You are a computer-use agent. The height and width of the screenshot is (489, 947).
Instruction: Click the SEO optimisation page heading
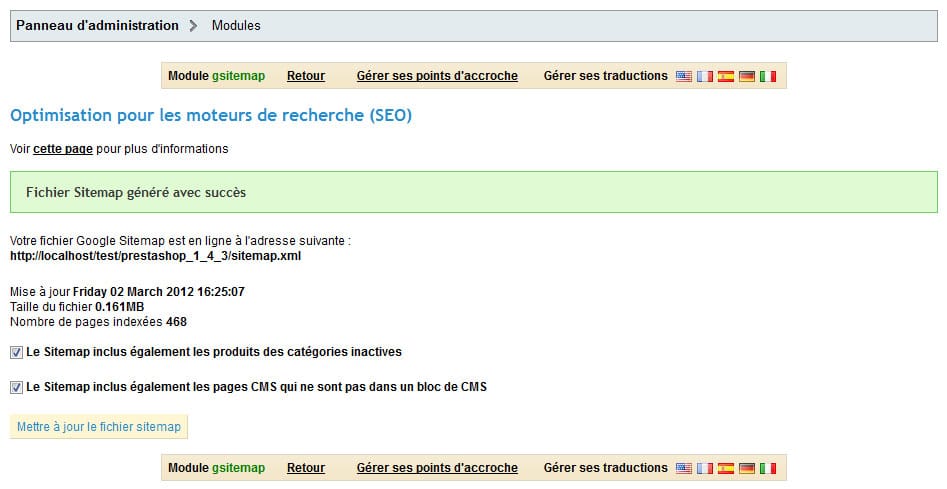click(211, 115)
